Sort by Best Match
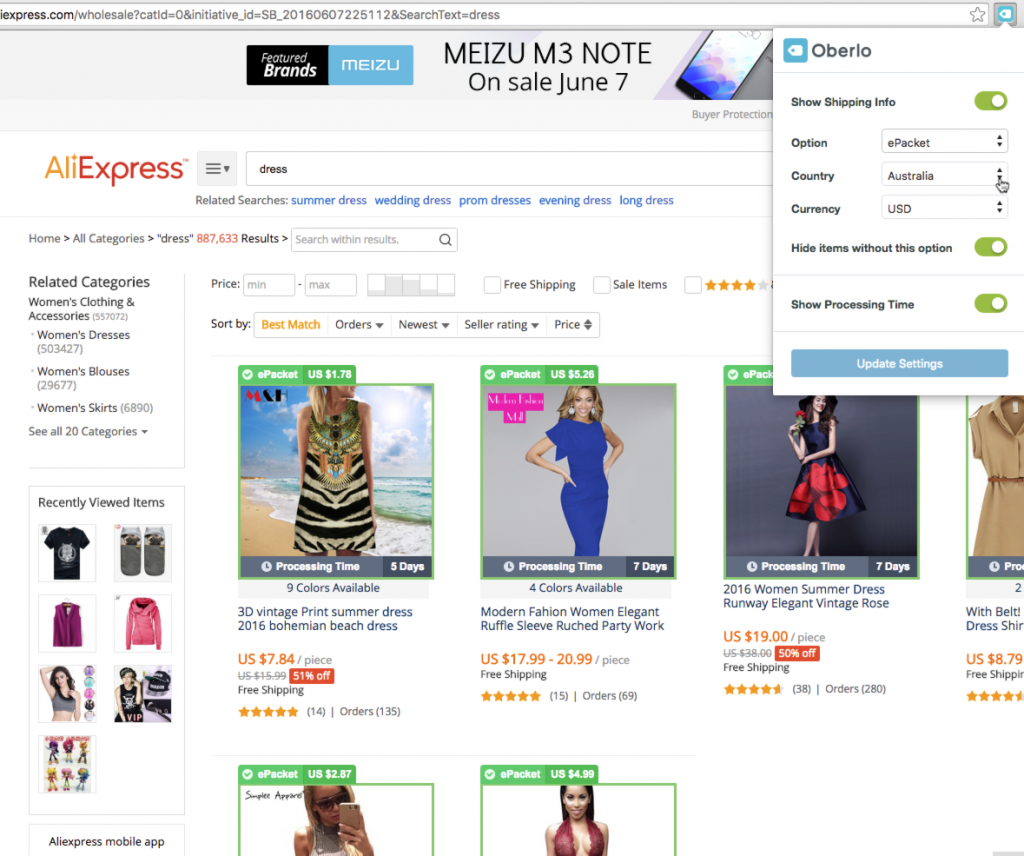The width and height of the screenshot is (1024, 856). coord(291,325)
